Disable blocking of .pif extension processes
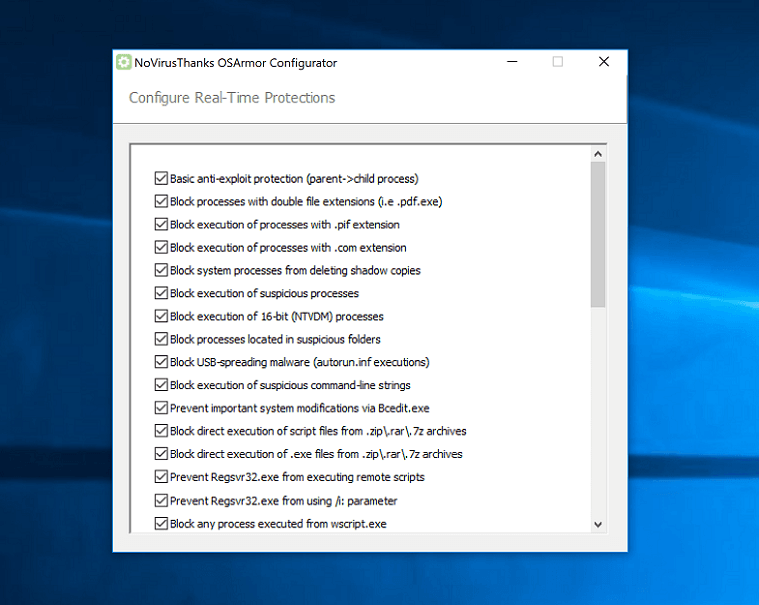Viewport: 759px width, 605px height. point(161,224)
